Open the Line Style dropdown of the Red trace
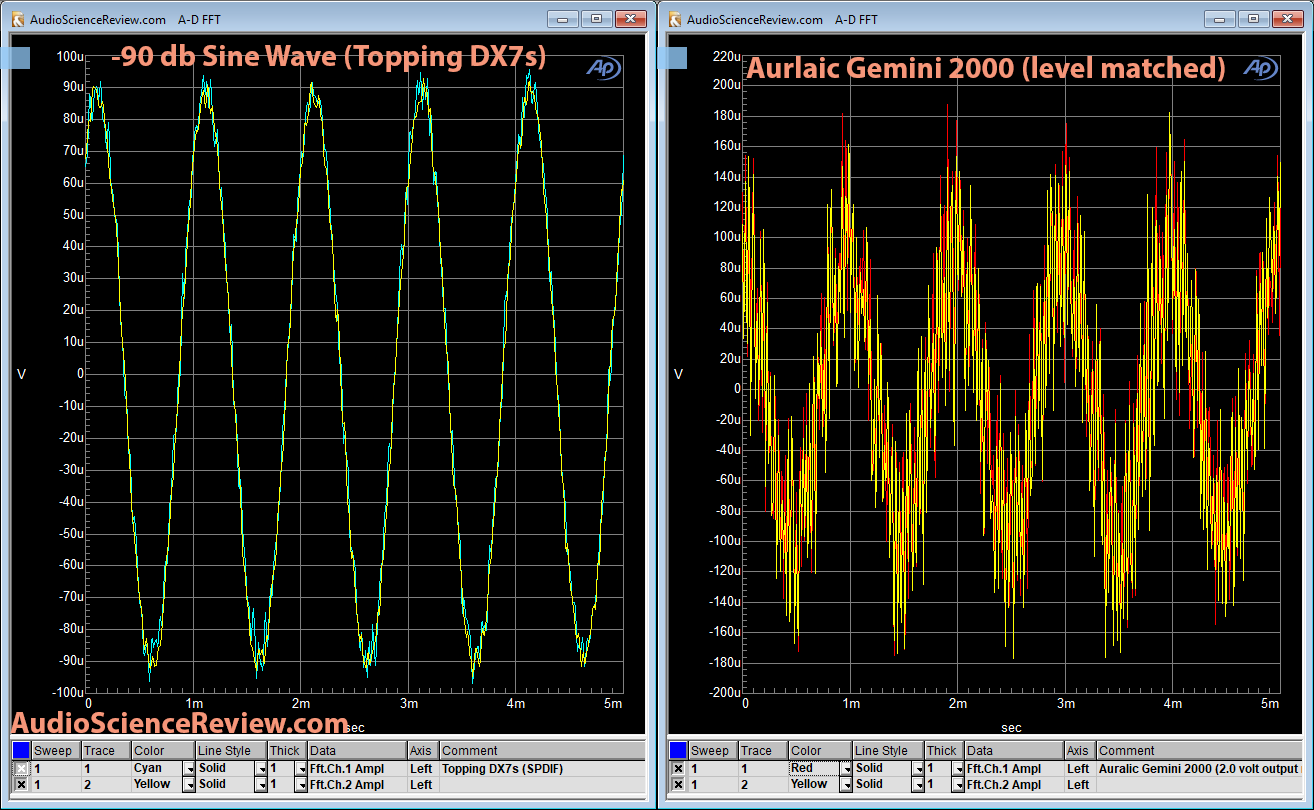The image size is (1314, 810). (917, 768)
